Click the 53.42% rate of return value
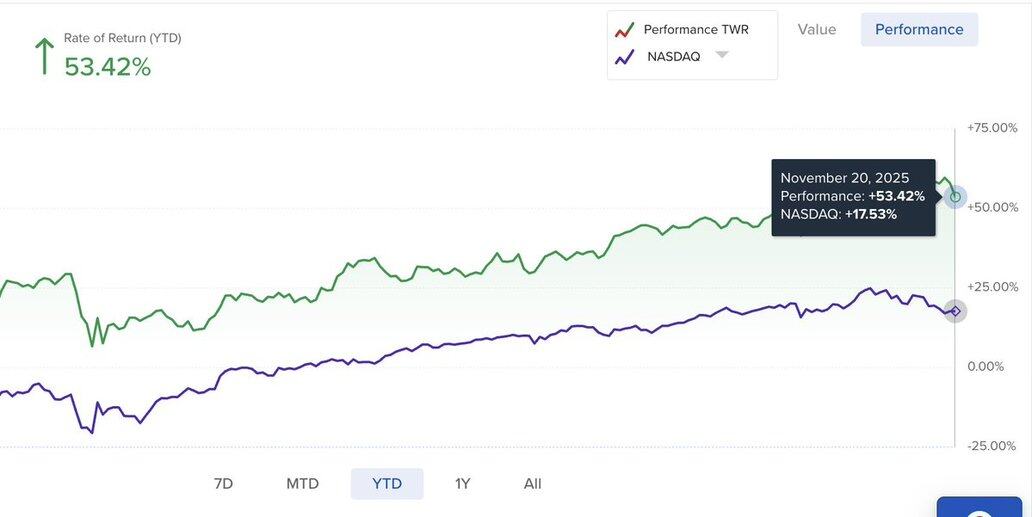The width and height of the screenshot is (1032, 517). pyautogui.click(x=108, y=67)
